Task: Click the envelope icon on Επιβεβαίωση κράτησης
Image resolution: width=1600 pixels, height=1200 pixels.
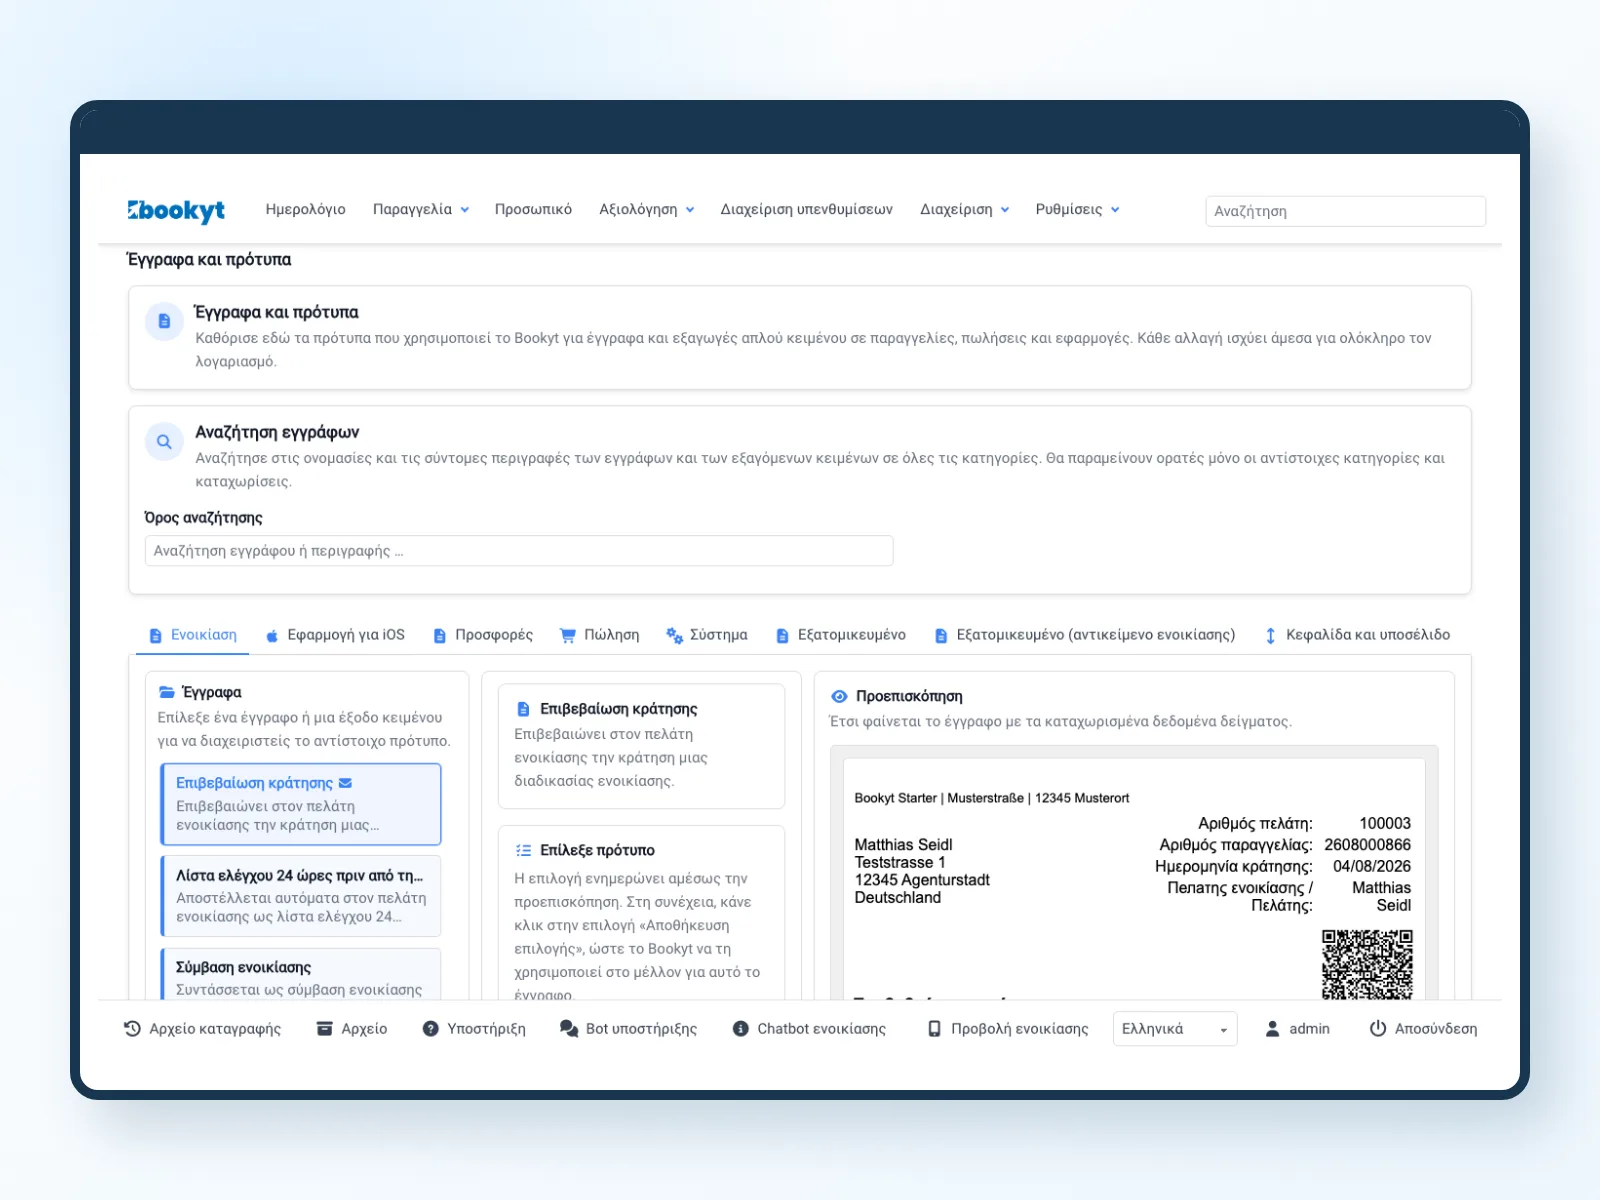Action: (346, 783)
